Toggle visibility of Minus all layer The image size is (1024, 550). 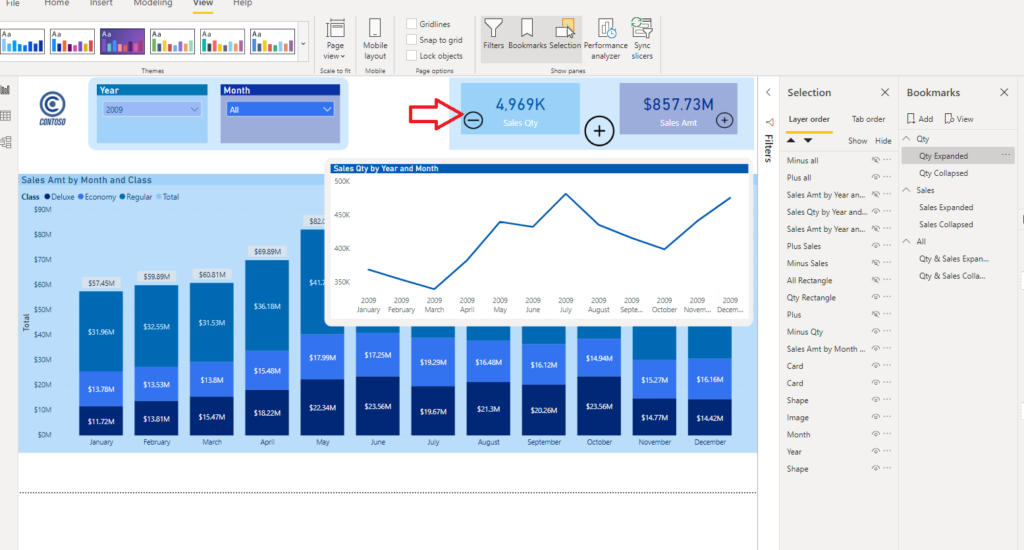click(875, 160)
